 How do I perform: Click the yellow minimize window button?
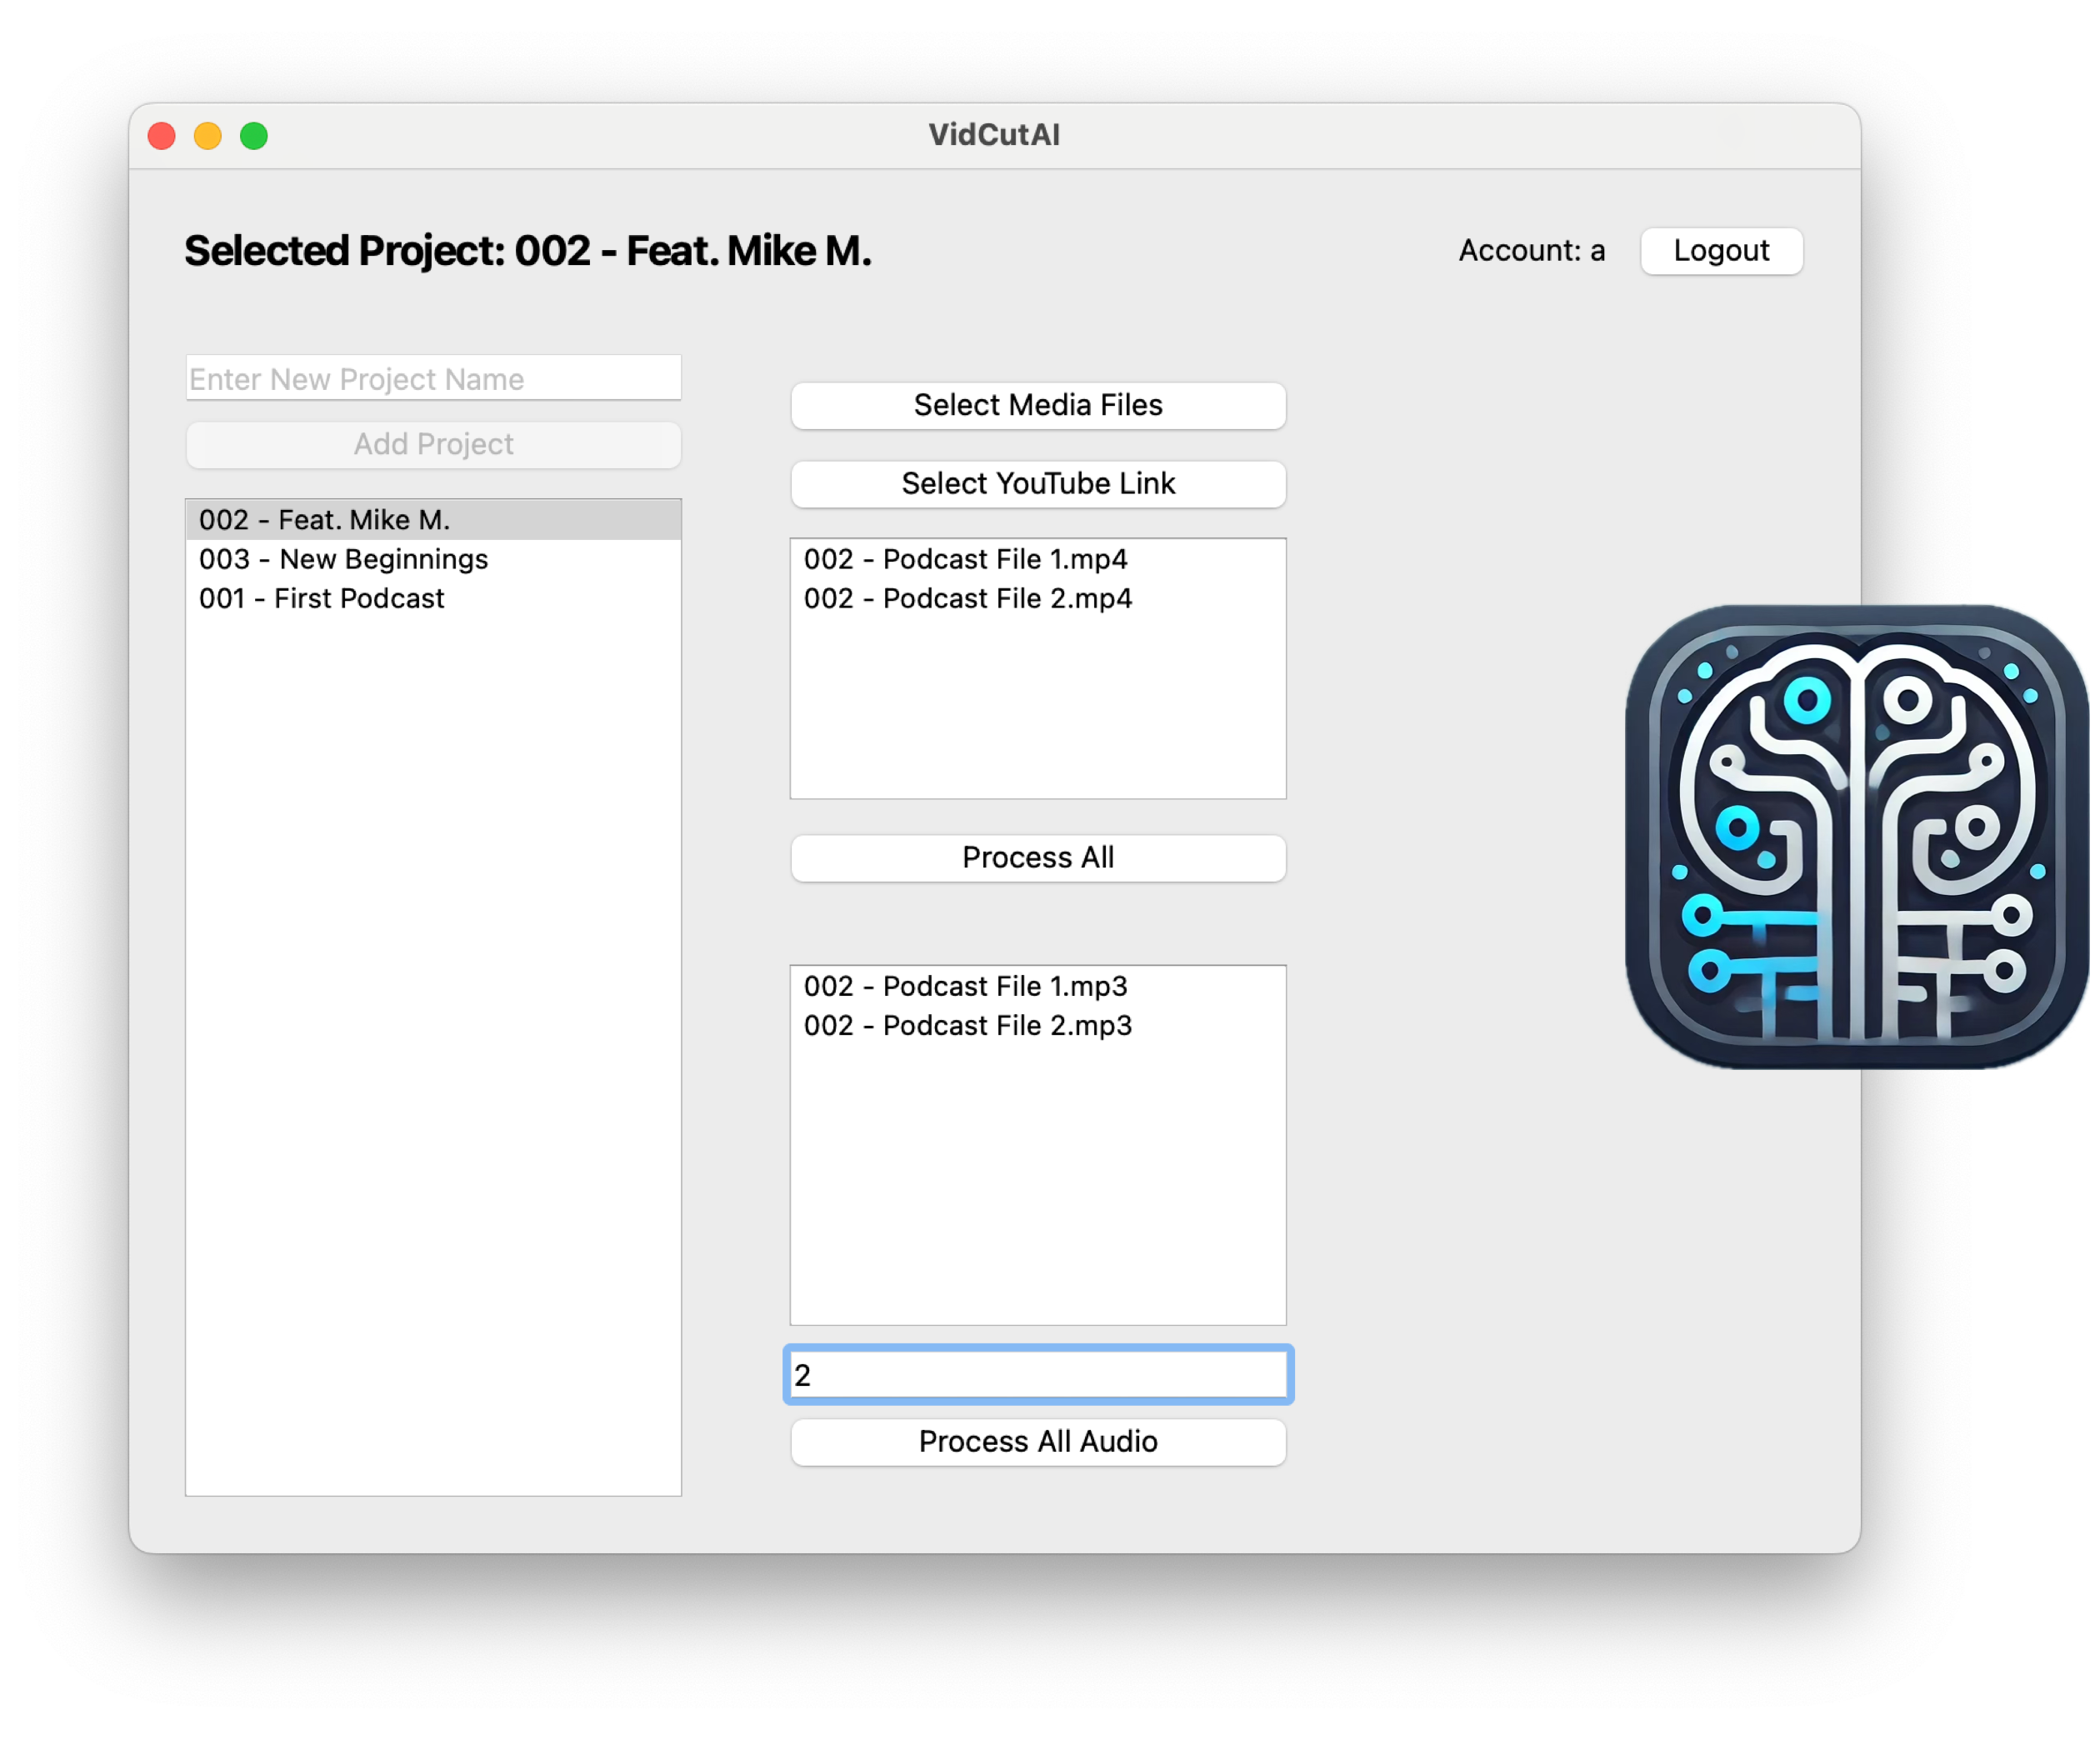tap(208, 136)
